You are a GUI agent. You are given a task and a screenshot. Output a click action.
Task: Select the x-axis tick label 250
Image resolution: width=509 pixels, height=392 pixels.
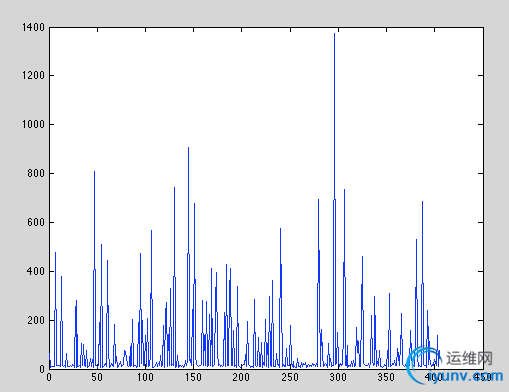pos(290,377)
